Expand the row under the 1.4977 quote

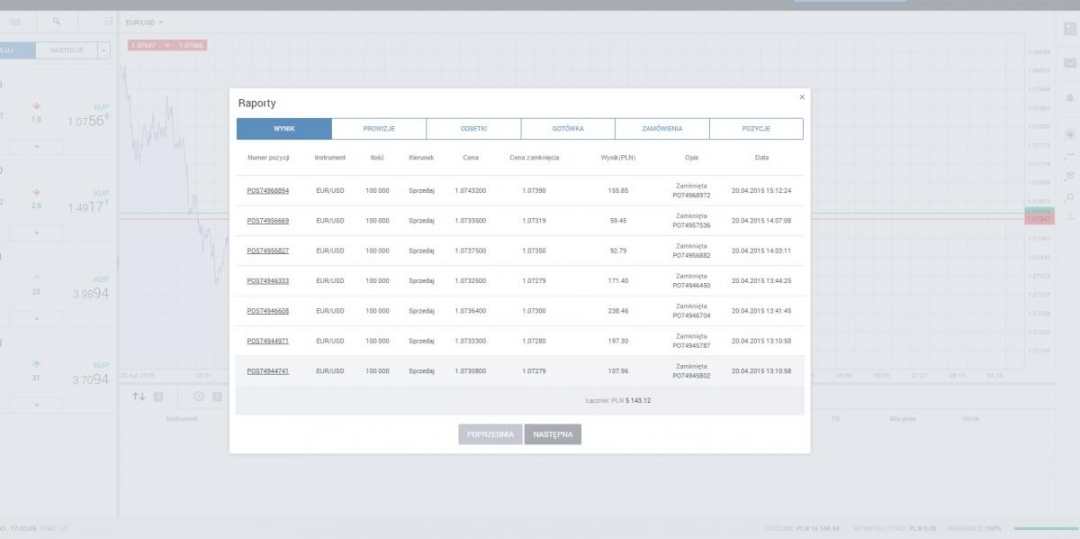(37, 232)
